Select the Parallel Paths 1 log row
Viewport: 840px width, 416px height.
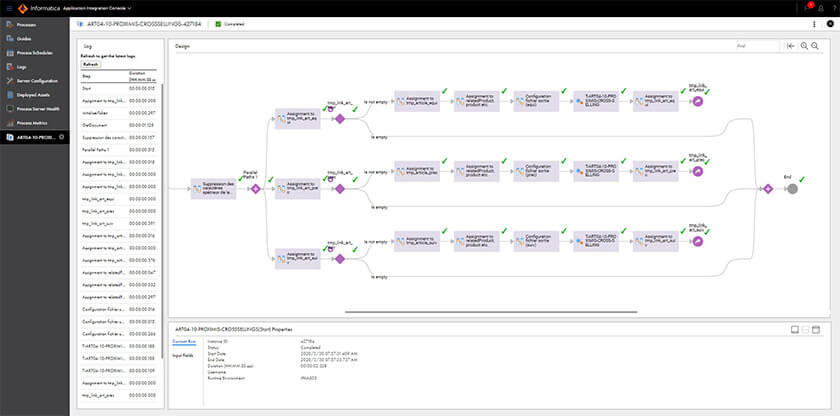(119, 150)
